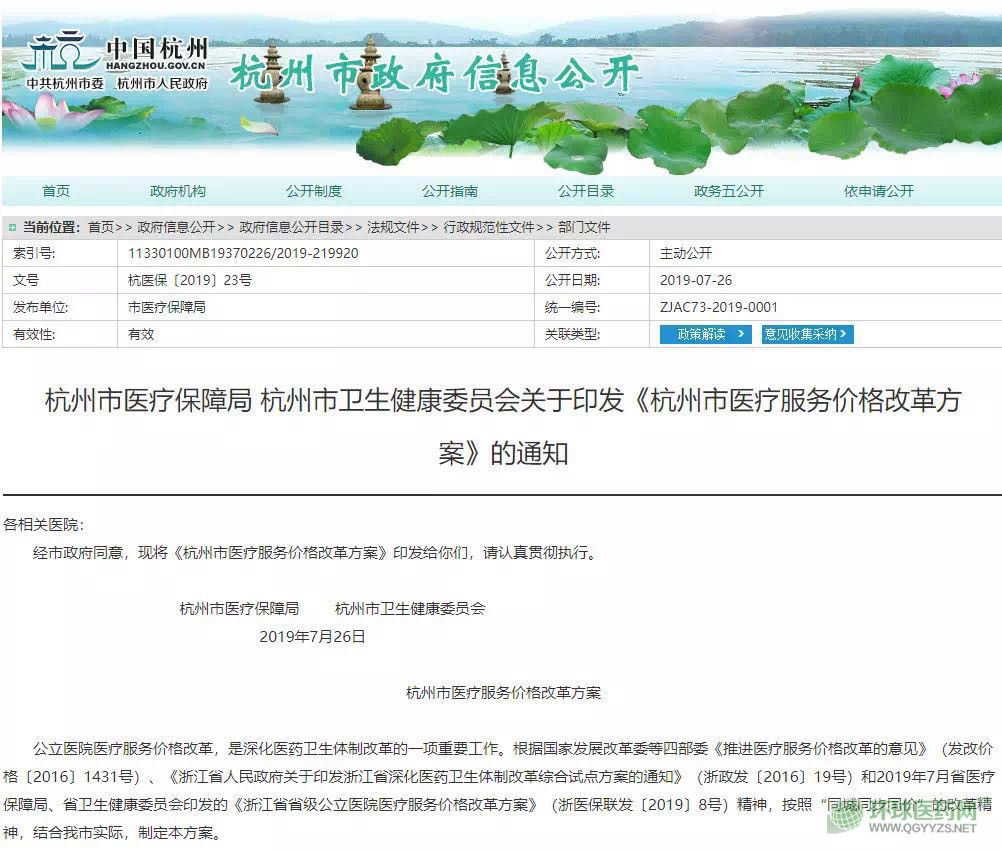
Task: Select 政务五公开 in the navigation bar
Action: 728,191
